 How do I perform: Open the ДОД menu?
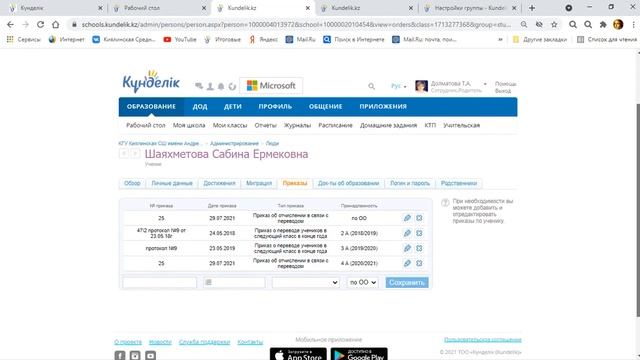200,107
